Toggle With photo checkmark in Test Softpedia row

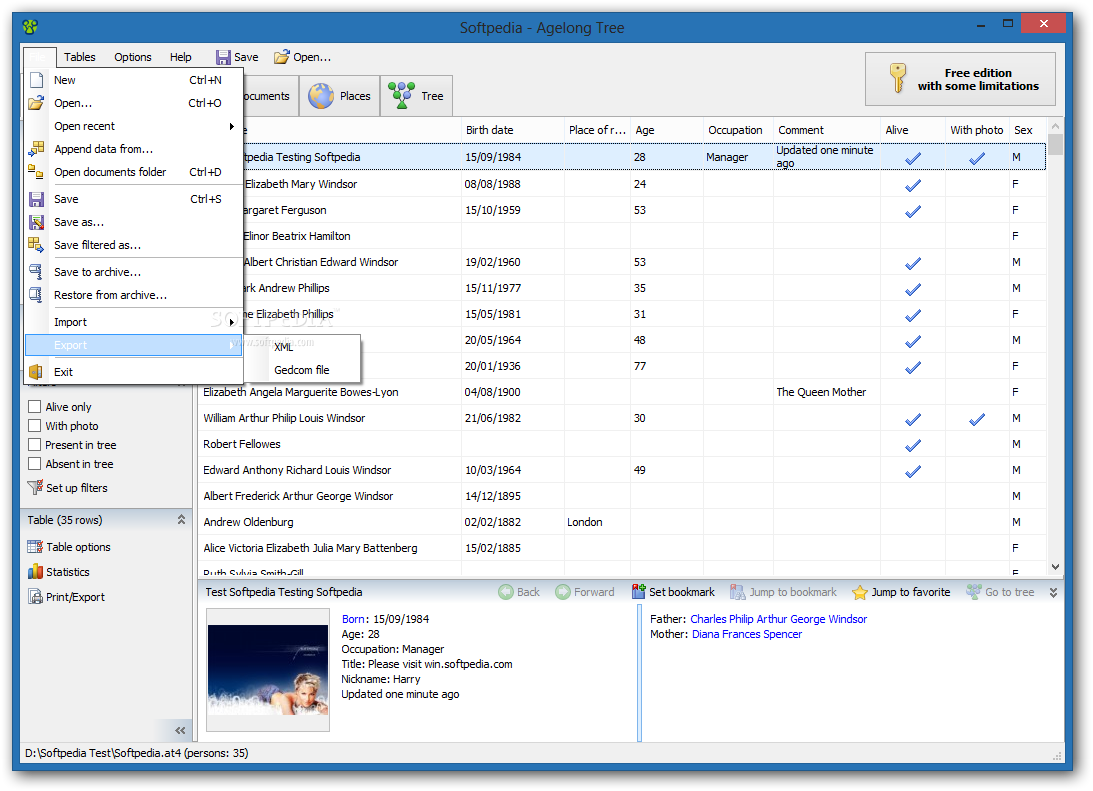click(977, 158)
